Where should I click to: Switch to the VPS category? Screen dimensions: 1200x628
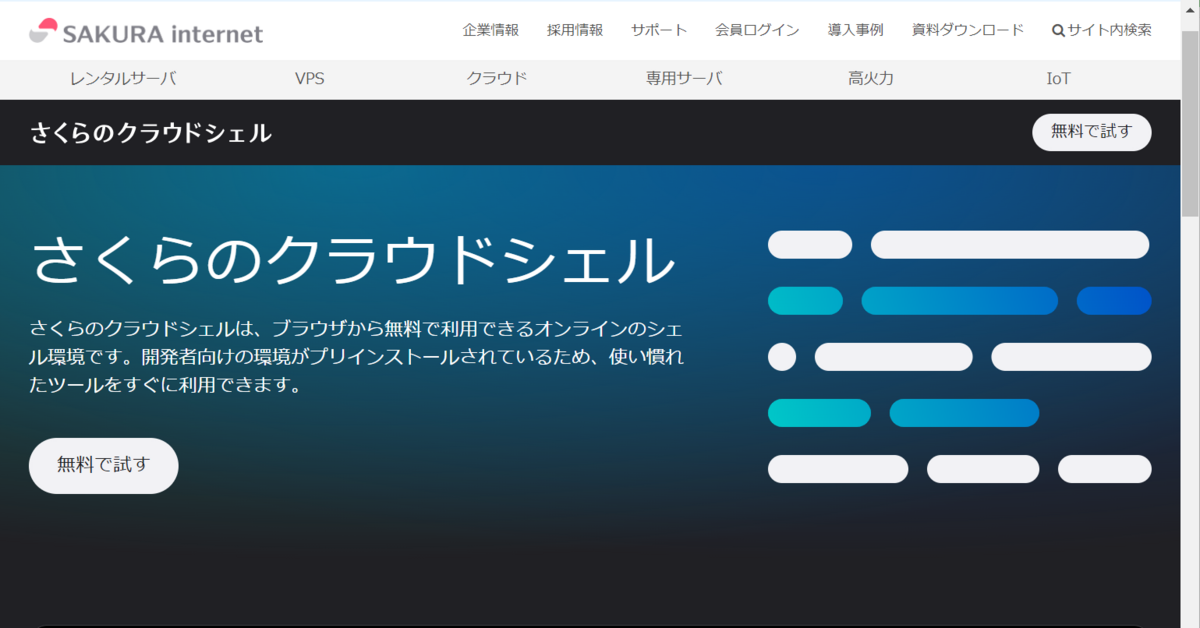pos(310,77)
